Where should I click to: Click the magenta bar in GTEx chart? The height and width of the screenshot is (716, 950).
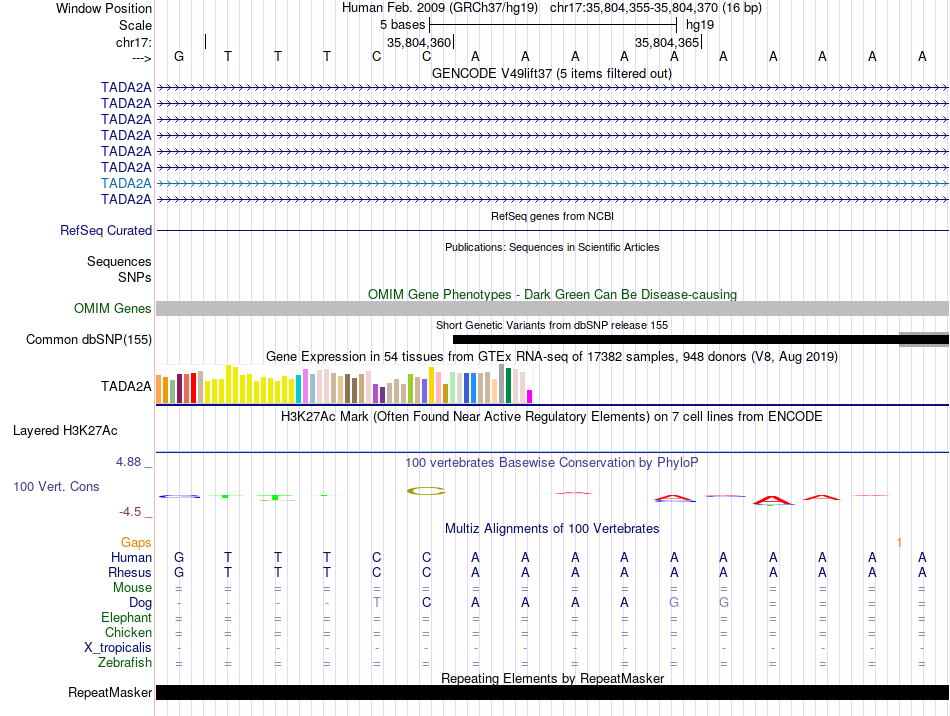click(530, 396)
